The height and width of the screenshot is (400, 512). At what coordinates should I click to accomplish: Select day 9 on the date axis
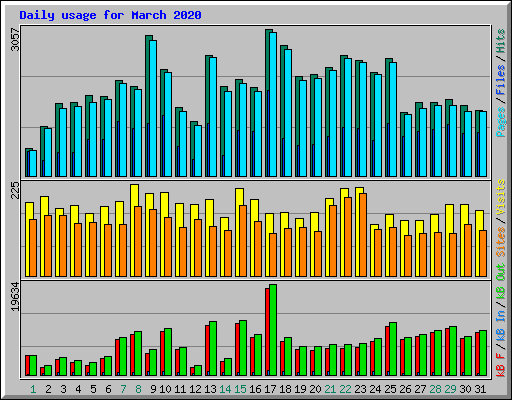click(153, 389)
